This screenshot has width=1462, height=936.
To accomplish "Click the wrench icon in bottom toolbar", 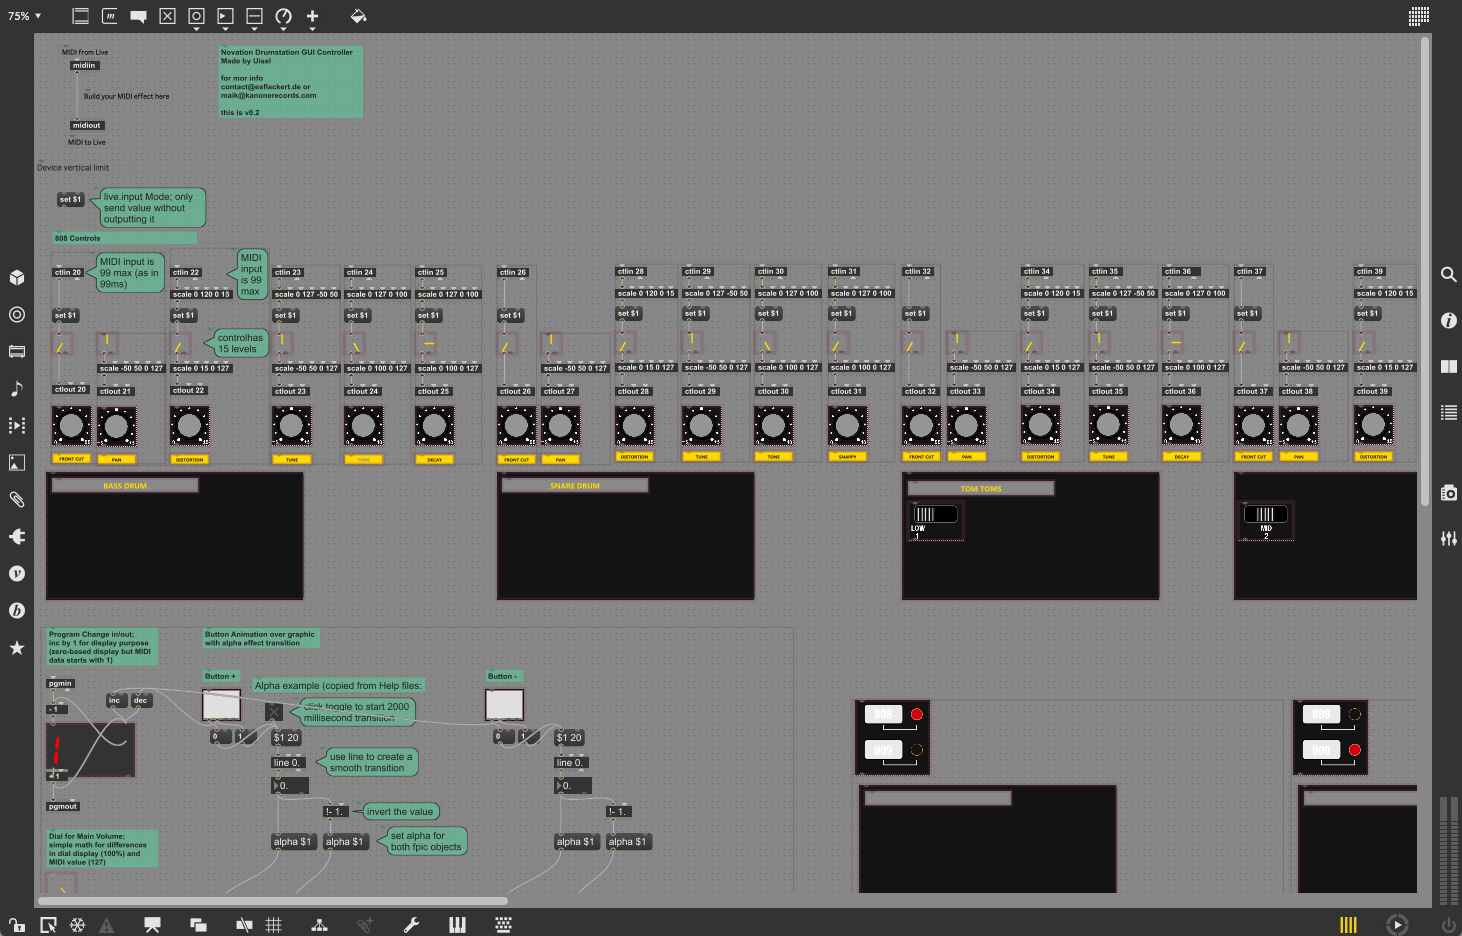I will [x=411, y=925].
